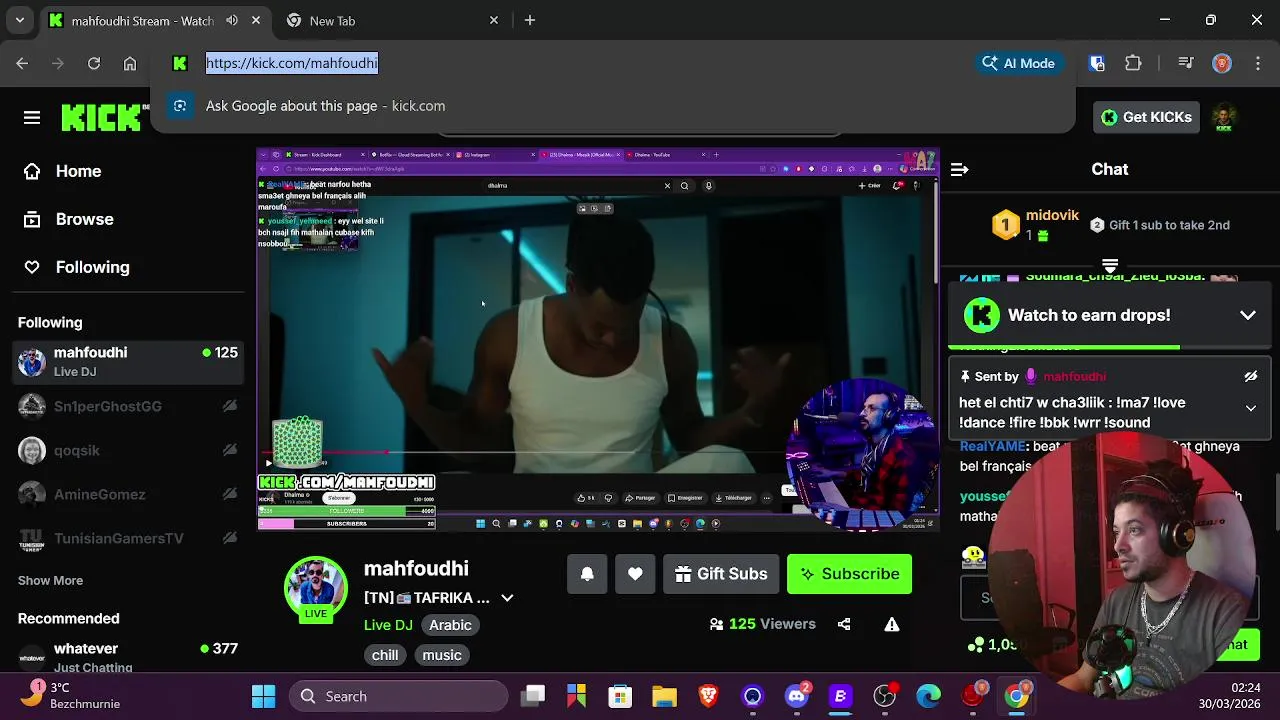Open Microsoft Store from the taskbar
This screenshot has height=720, width=1280.
click(x=620, y=696)
